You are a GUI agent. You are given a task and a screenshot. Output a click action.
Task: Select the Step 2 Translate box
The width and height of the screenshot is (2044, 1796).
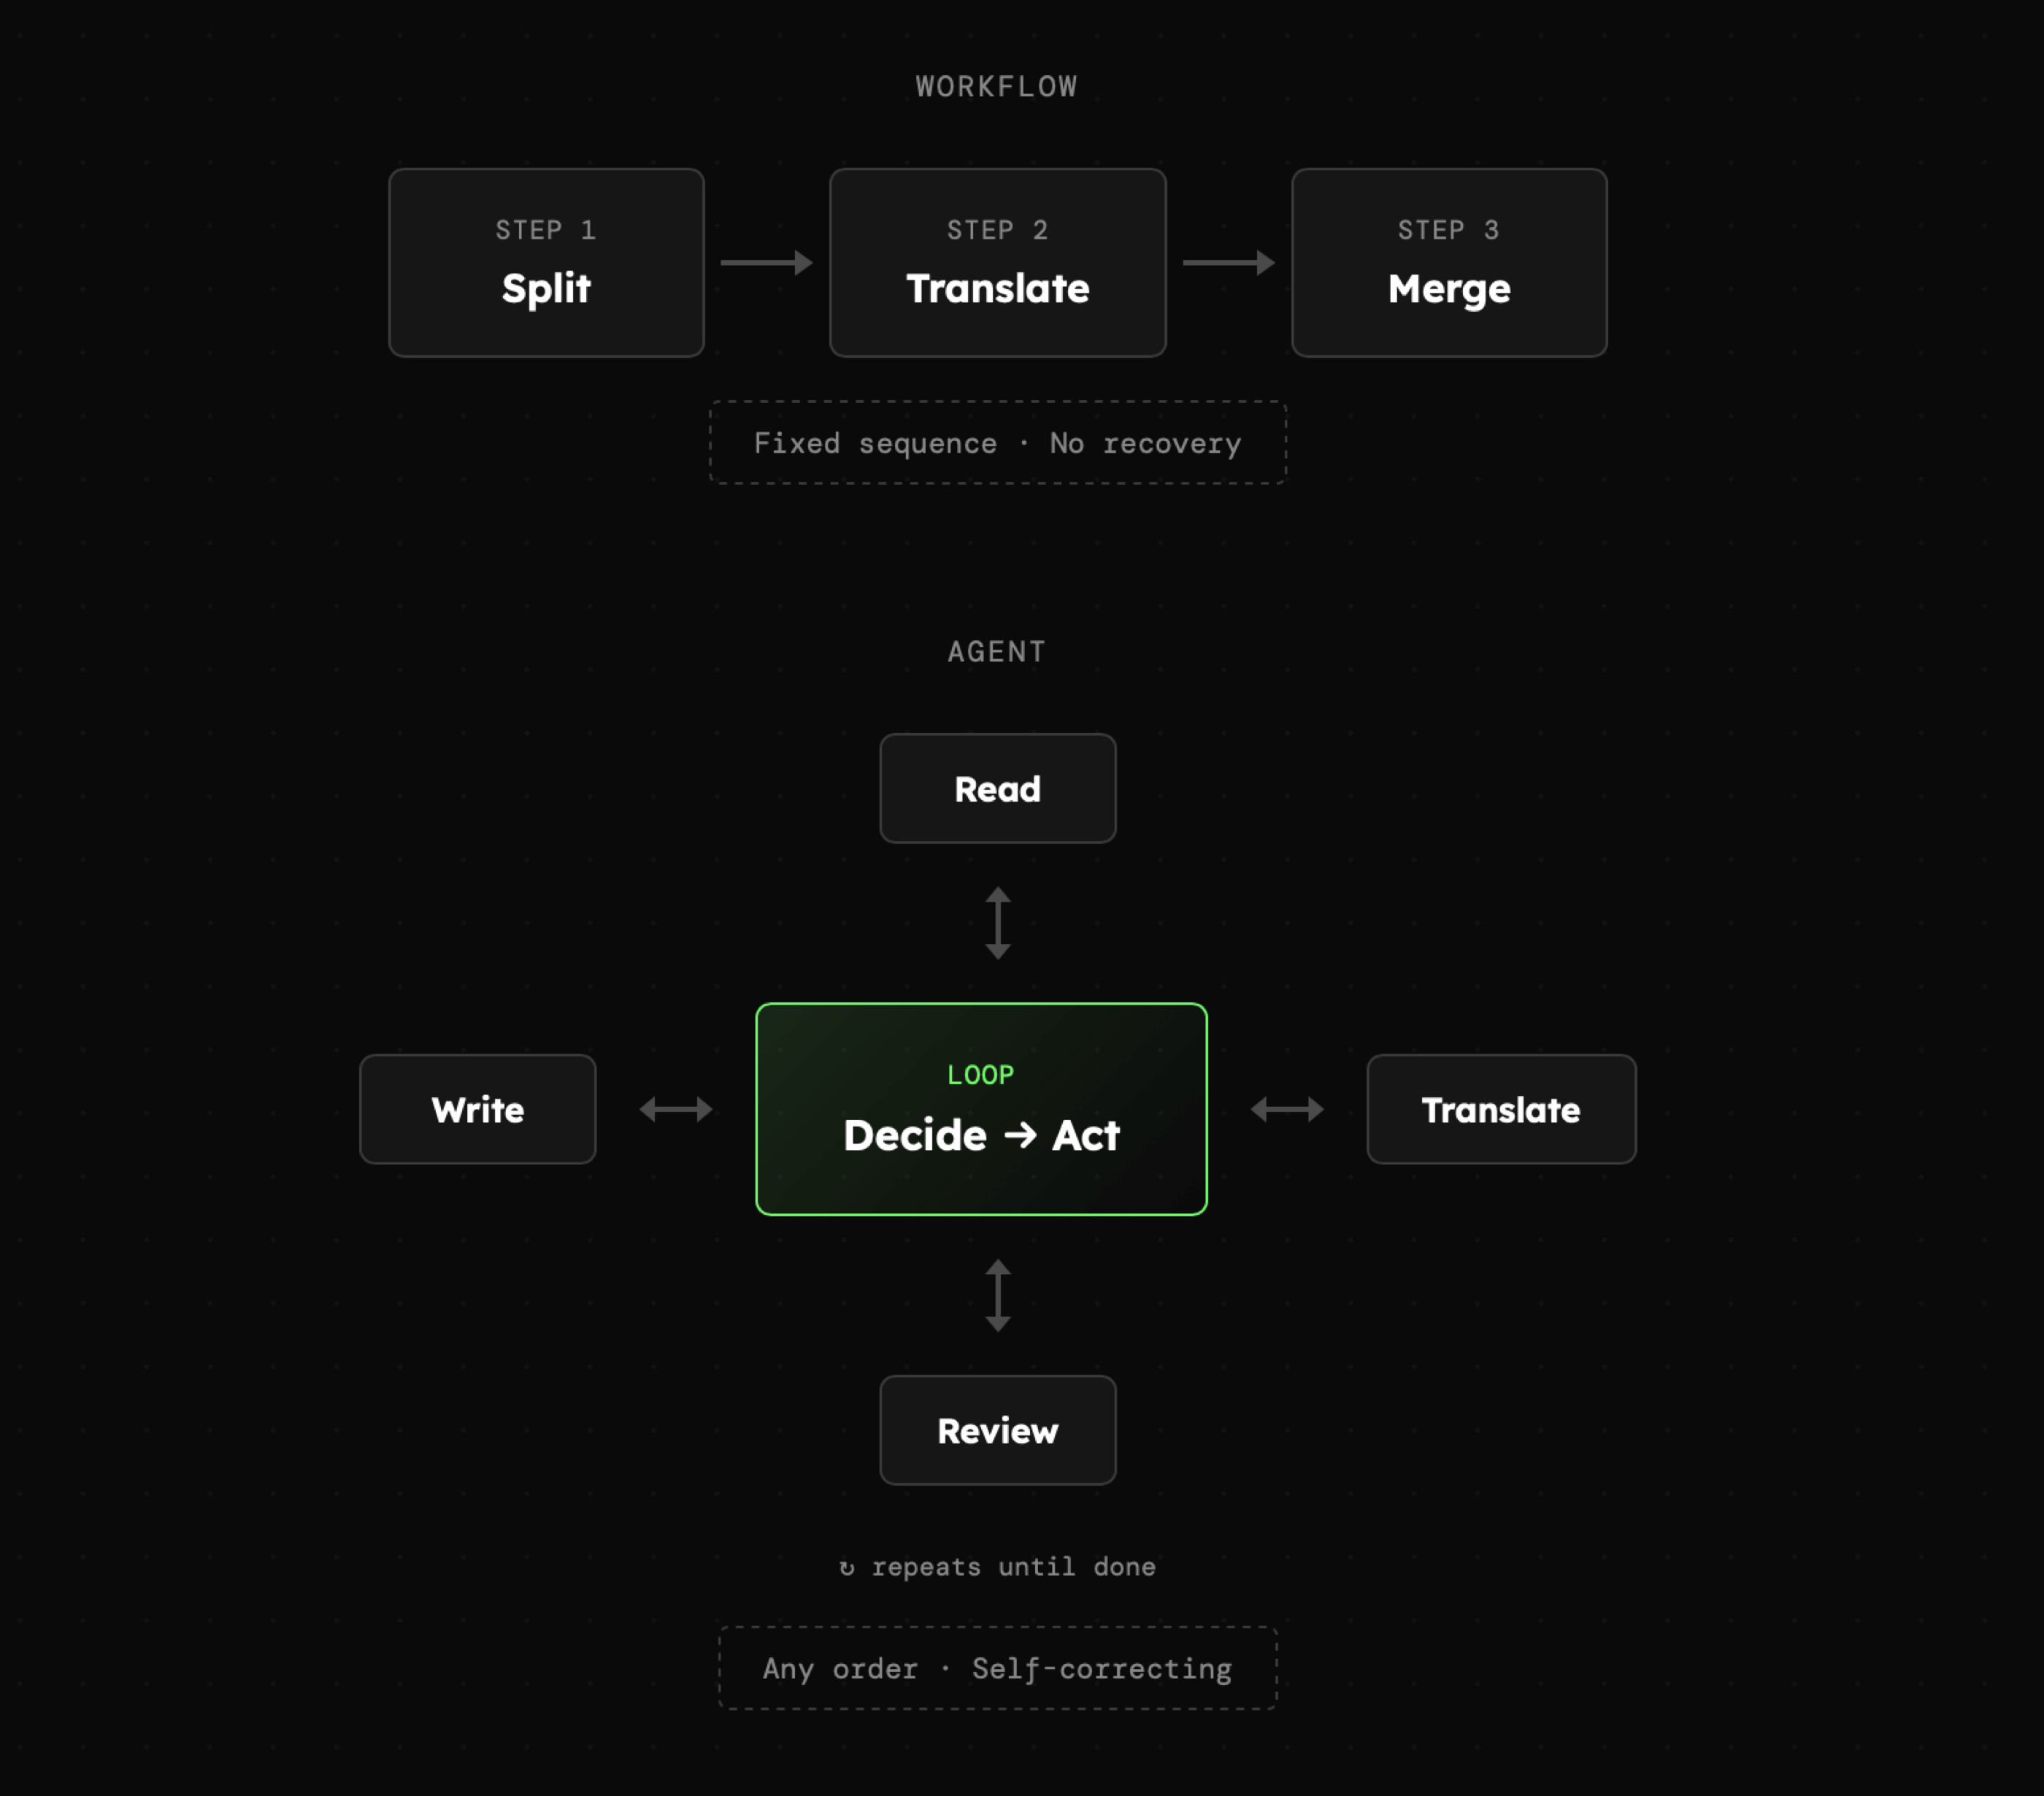pos(997,263)
